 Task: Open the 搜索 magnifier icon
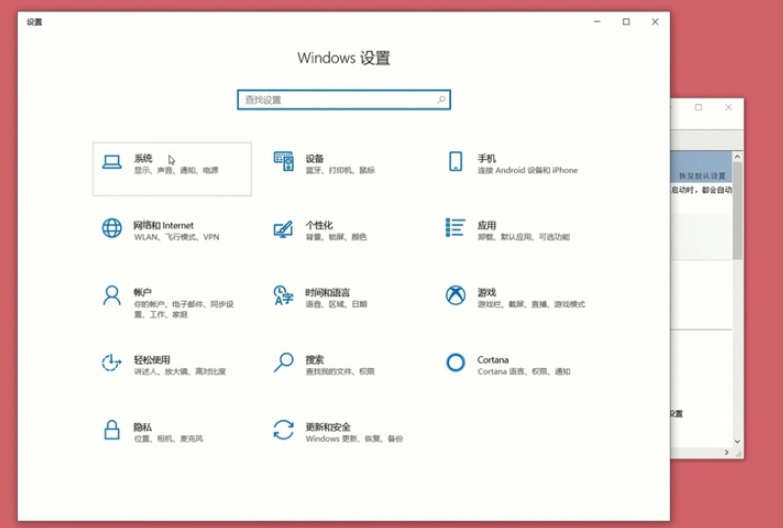(284, 362)
